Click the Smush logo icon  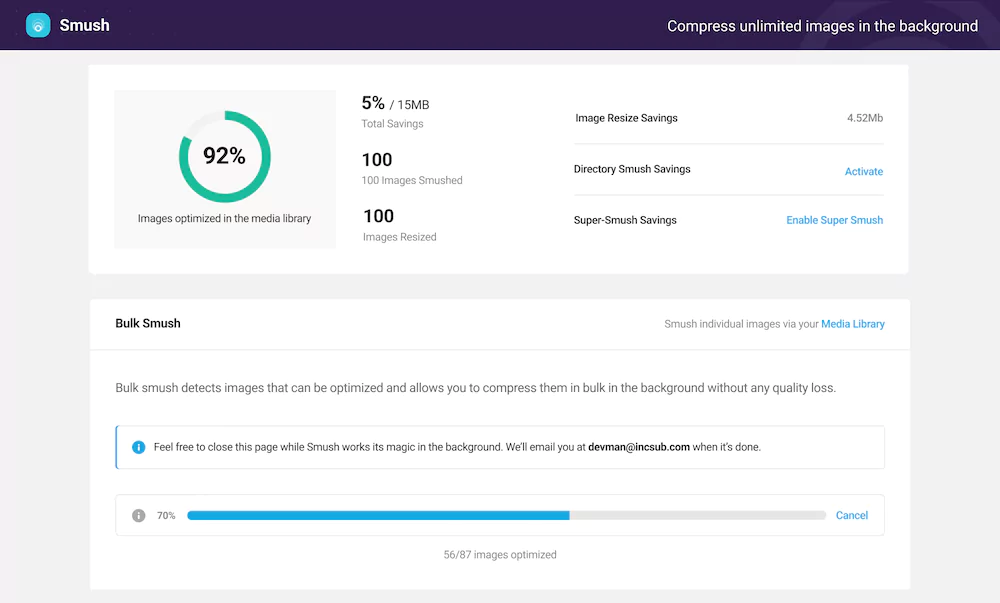click(37, 25)
